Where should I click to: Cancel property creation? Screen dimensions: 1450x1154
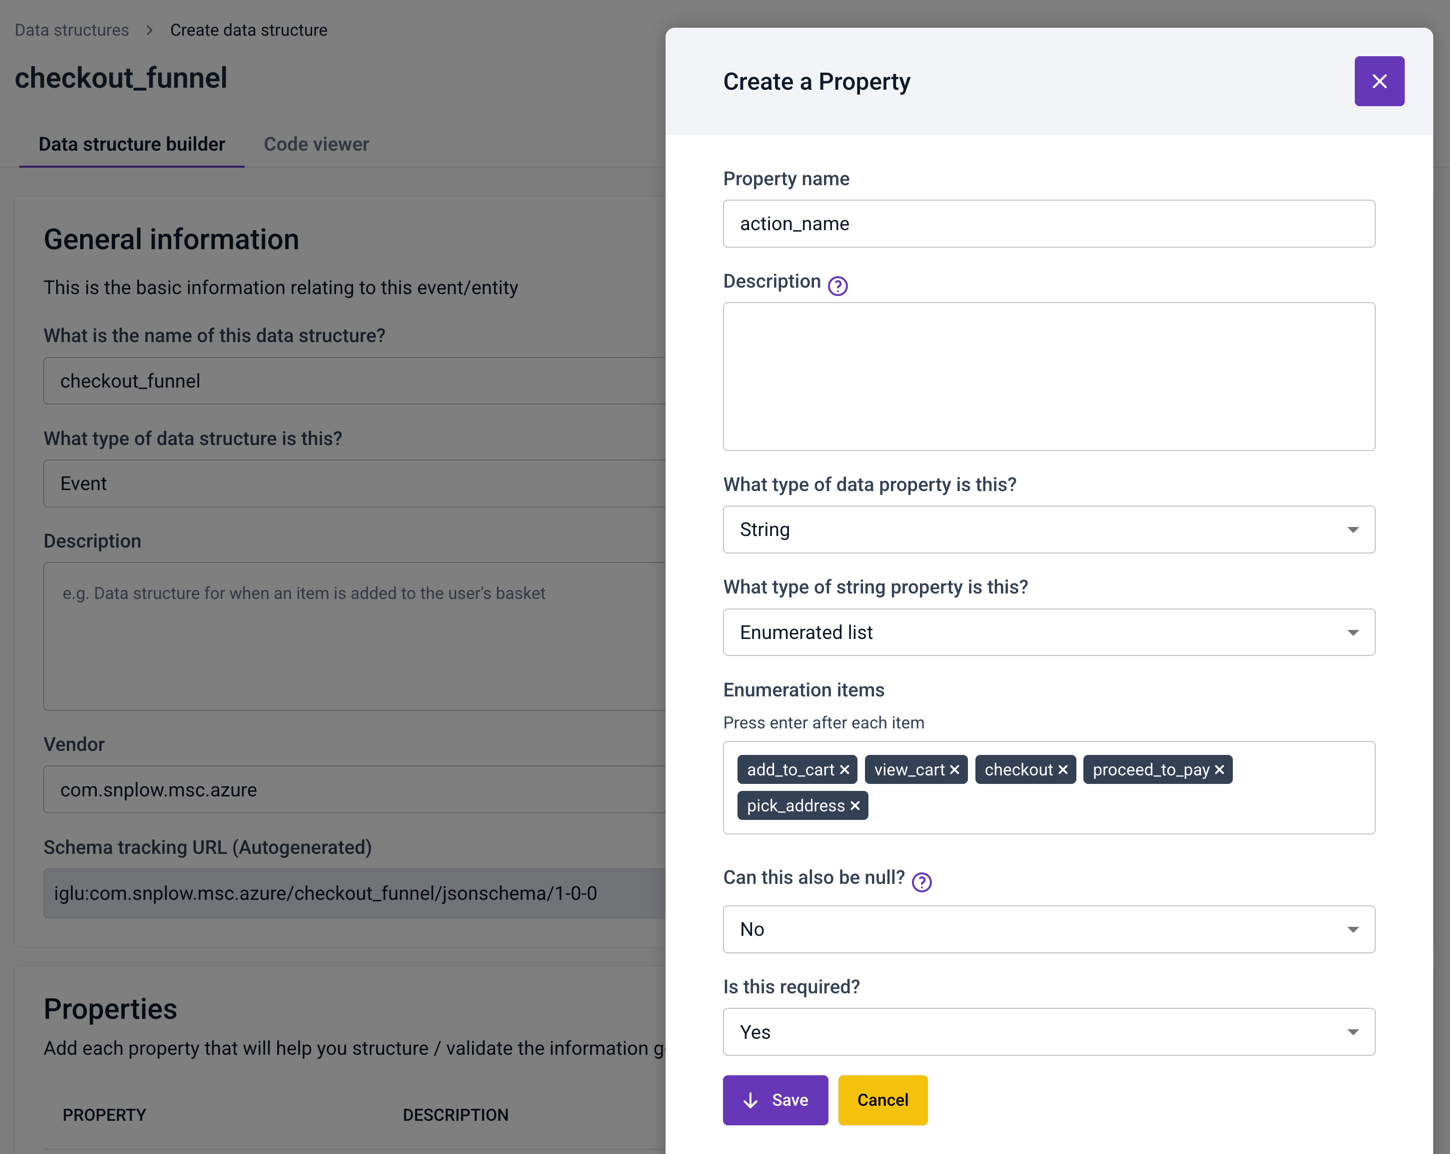(882, 1100)
